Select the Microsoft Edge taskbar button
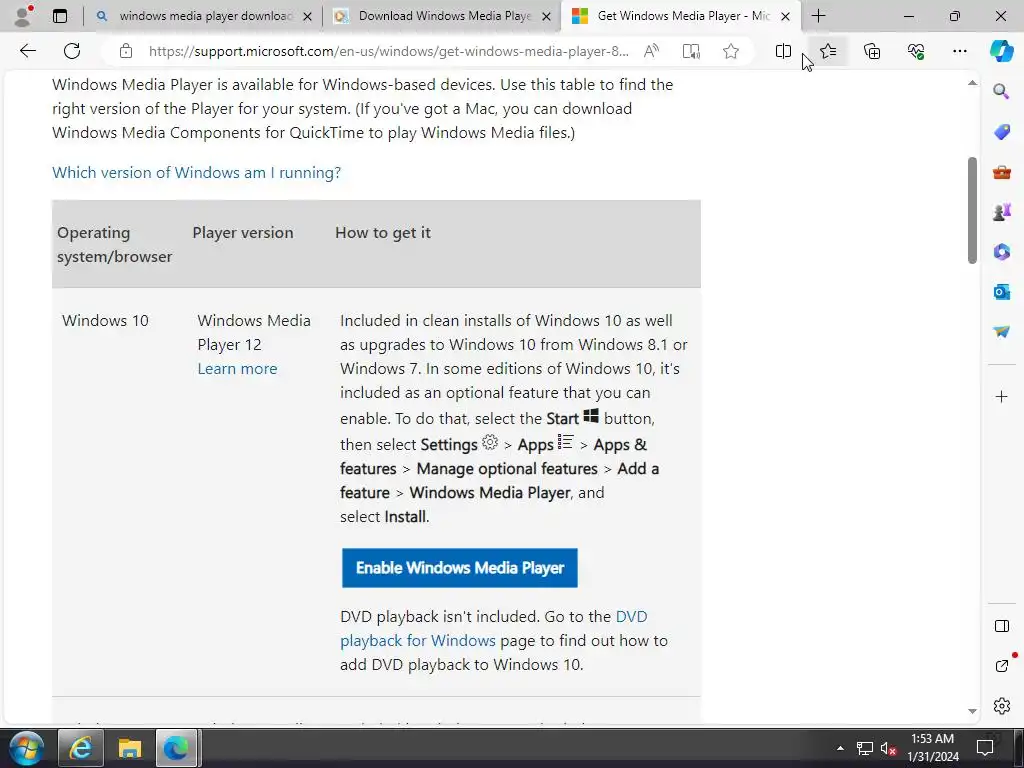 [x=176, y=748]
